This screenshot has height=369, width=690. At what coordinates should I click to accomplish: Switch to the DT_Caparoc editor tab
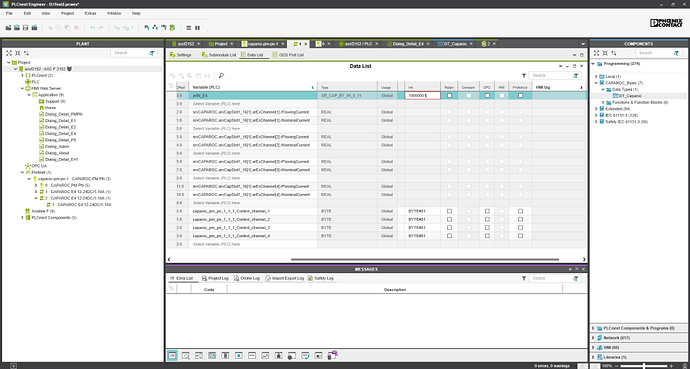[x=455, y=44]
